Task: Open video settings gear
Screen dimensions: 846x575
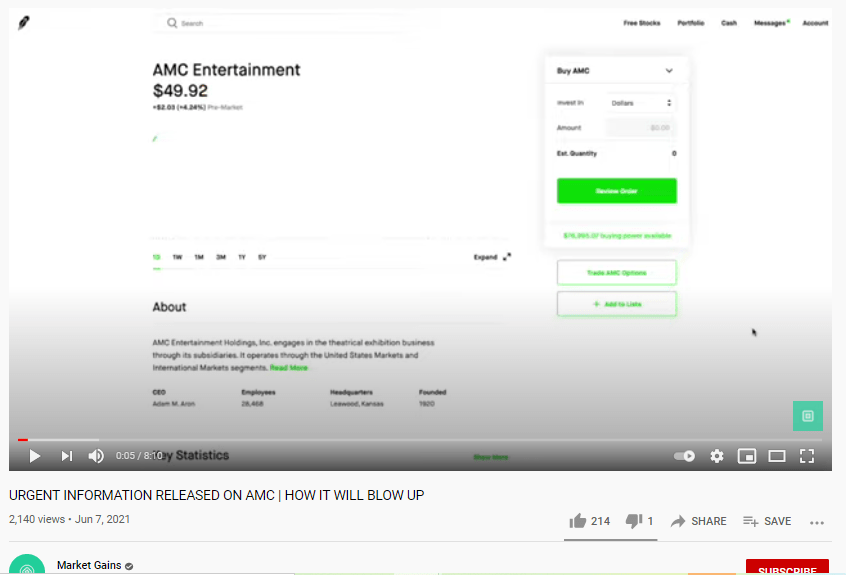Action: point(717,456)
